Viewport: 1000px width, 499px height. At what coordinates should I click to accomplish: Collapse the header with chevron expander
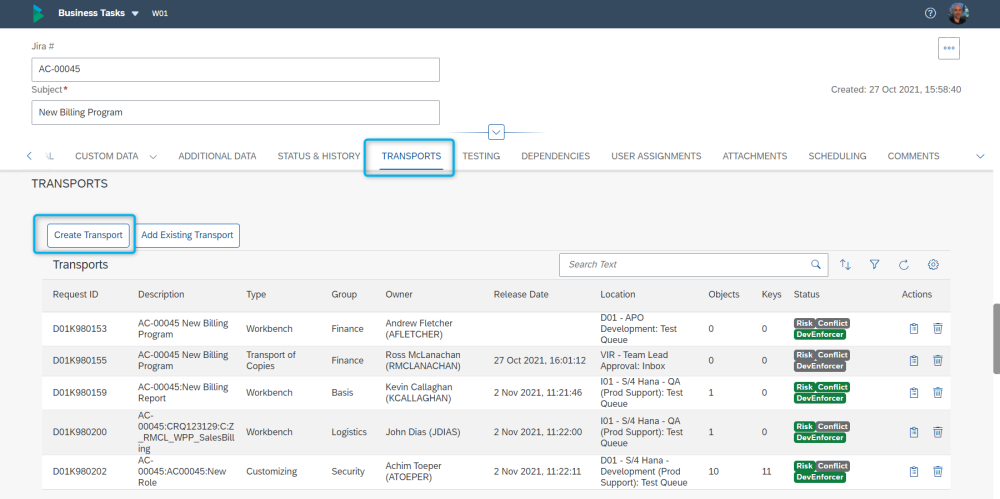496,132
